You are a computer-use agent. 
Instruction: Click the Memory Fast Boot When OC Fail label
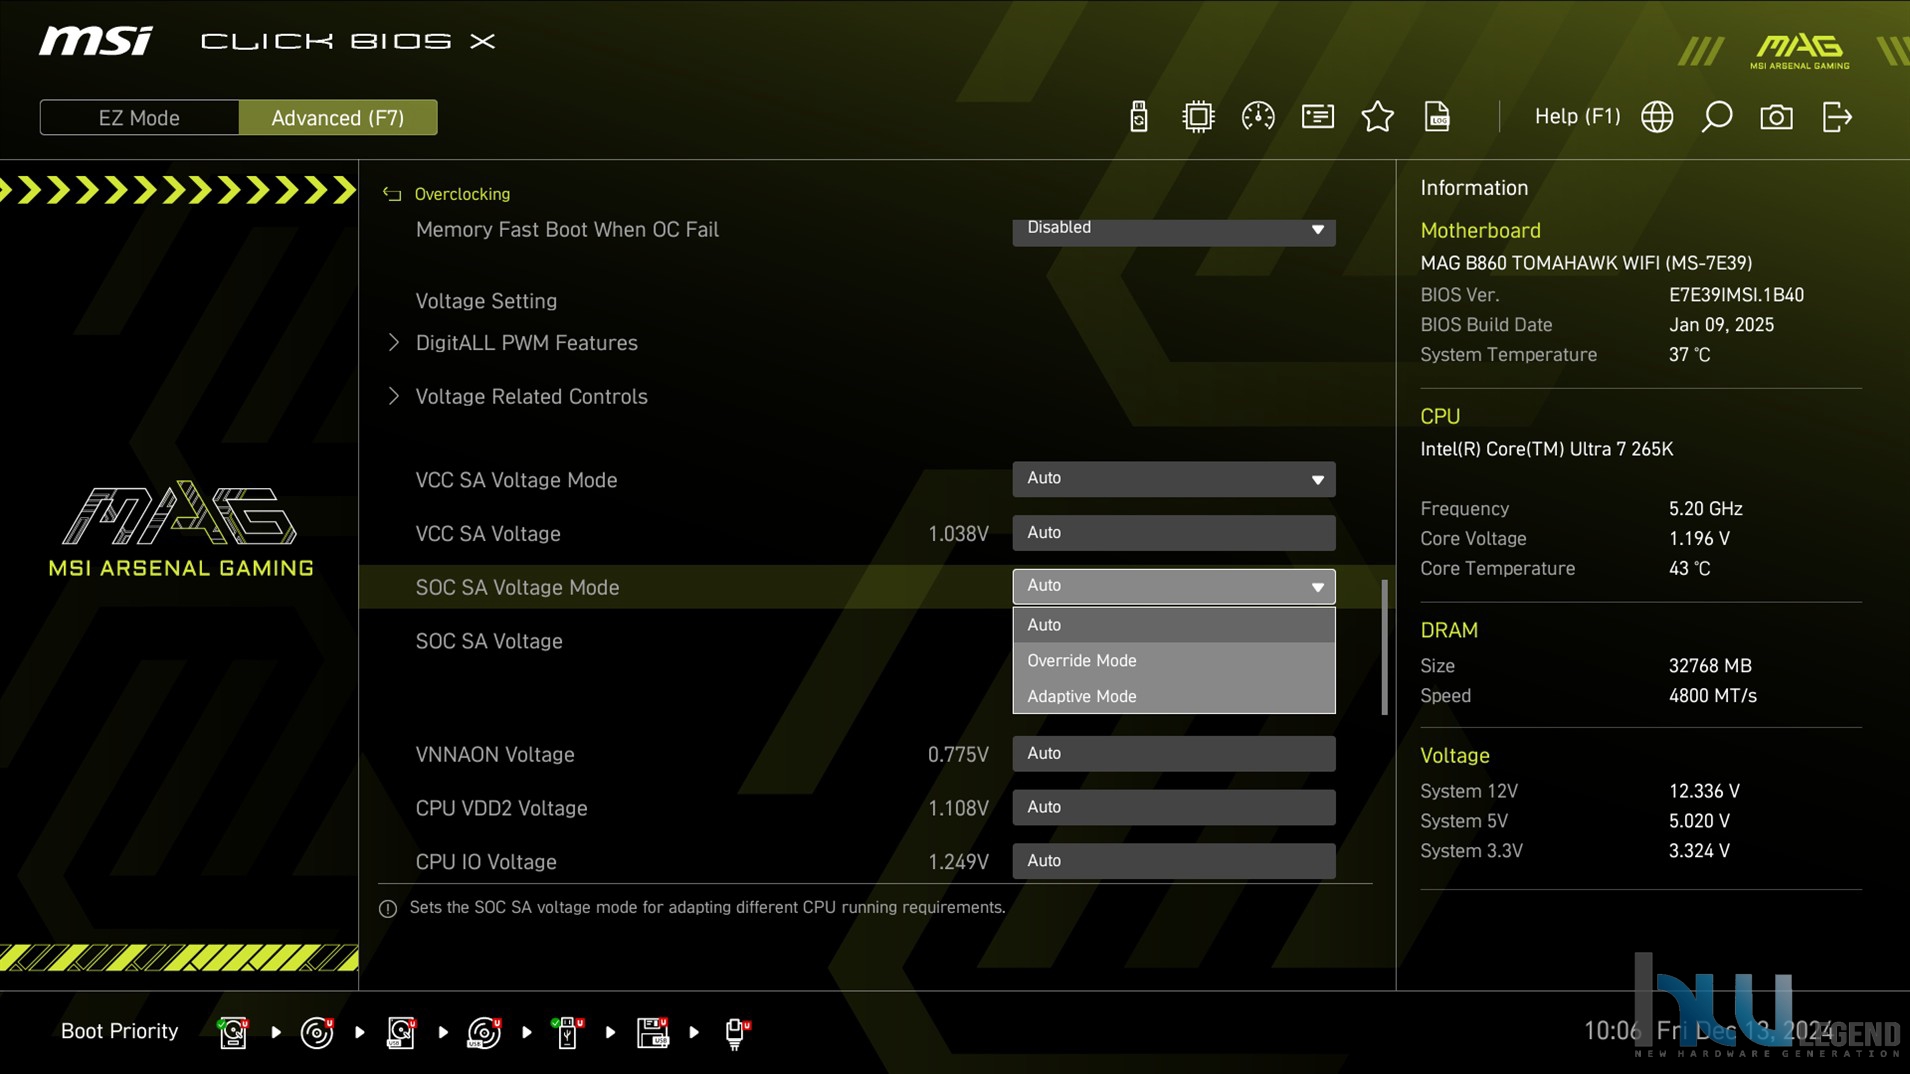567,230
